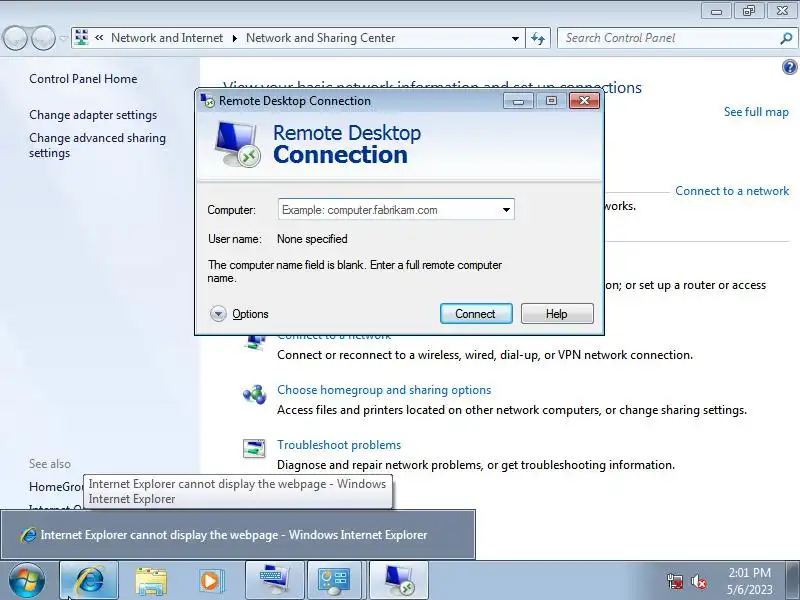Switch to Remote Desktop Connection taskbar icon

[398, 580]
